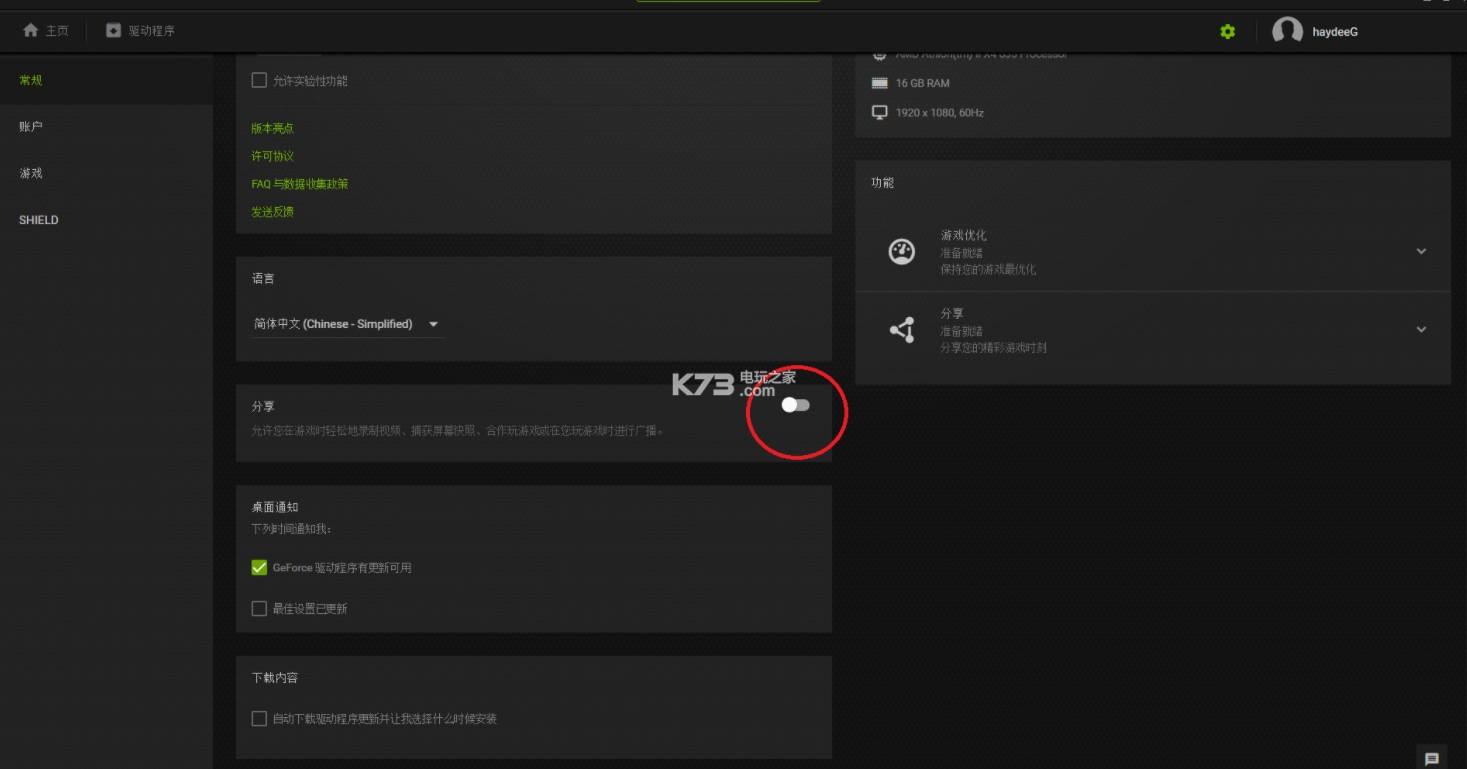This screenshot has height=769, width=1467.
Task: Click the haydeeG username
Action: pyautogui.click(x=1335, y=32)
